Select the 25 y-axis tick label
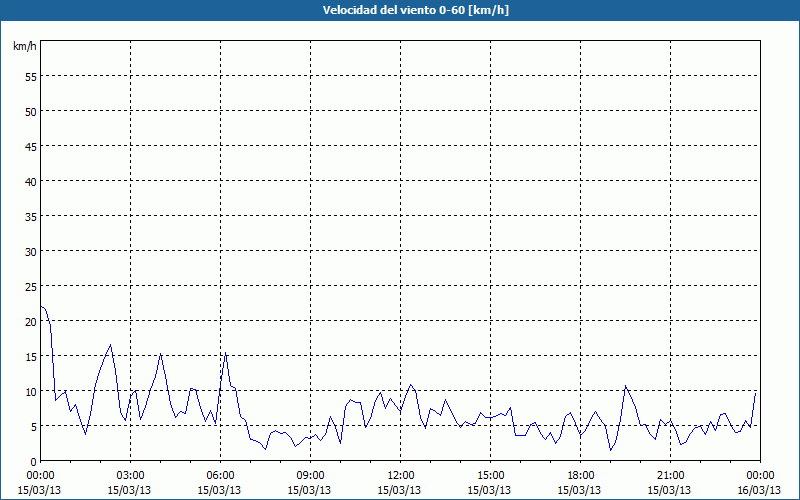 31,286
